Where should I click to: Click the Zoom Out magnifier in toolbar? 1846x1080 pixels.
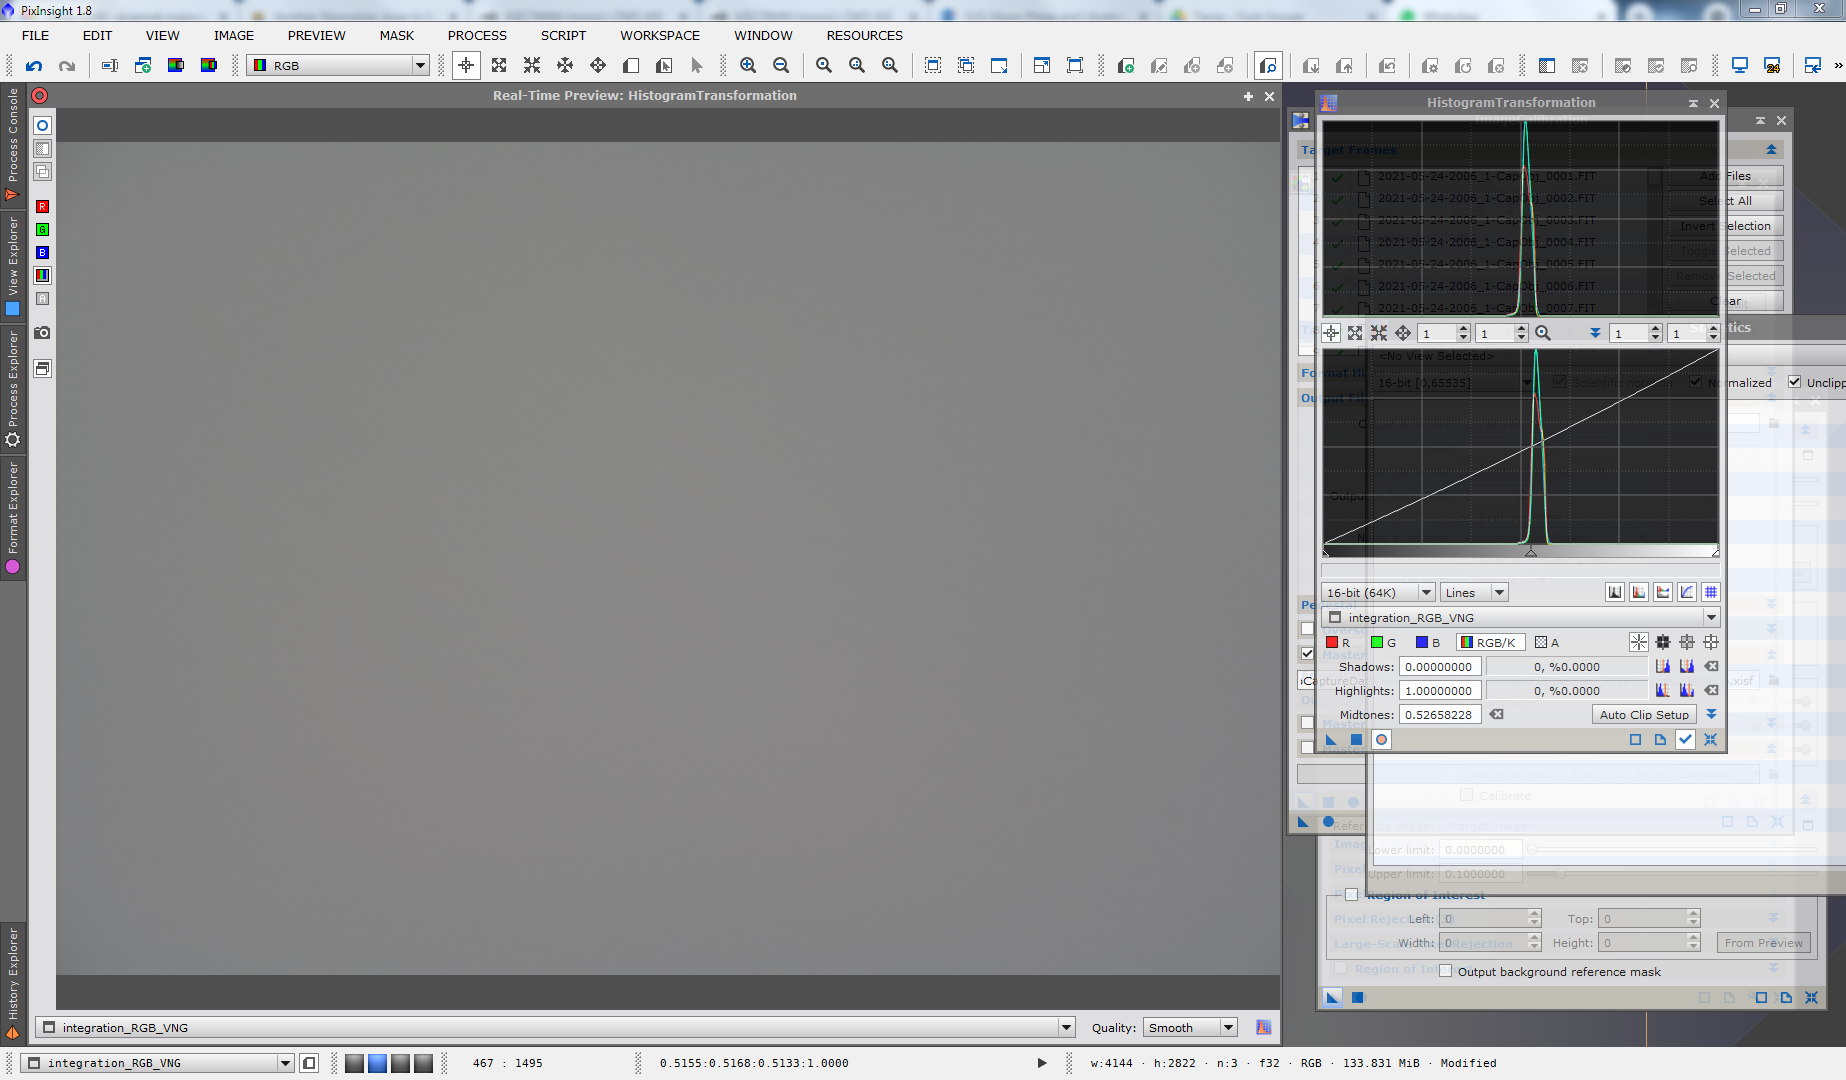pos(781,66)
